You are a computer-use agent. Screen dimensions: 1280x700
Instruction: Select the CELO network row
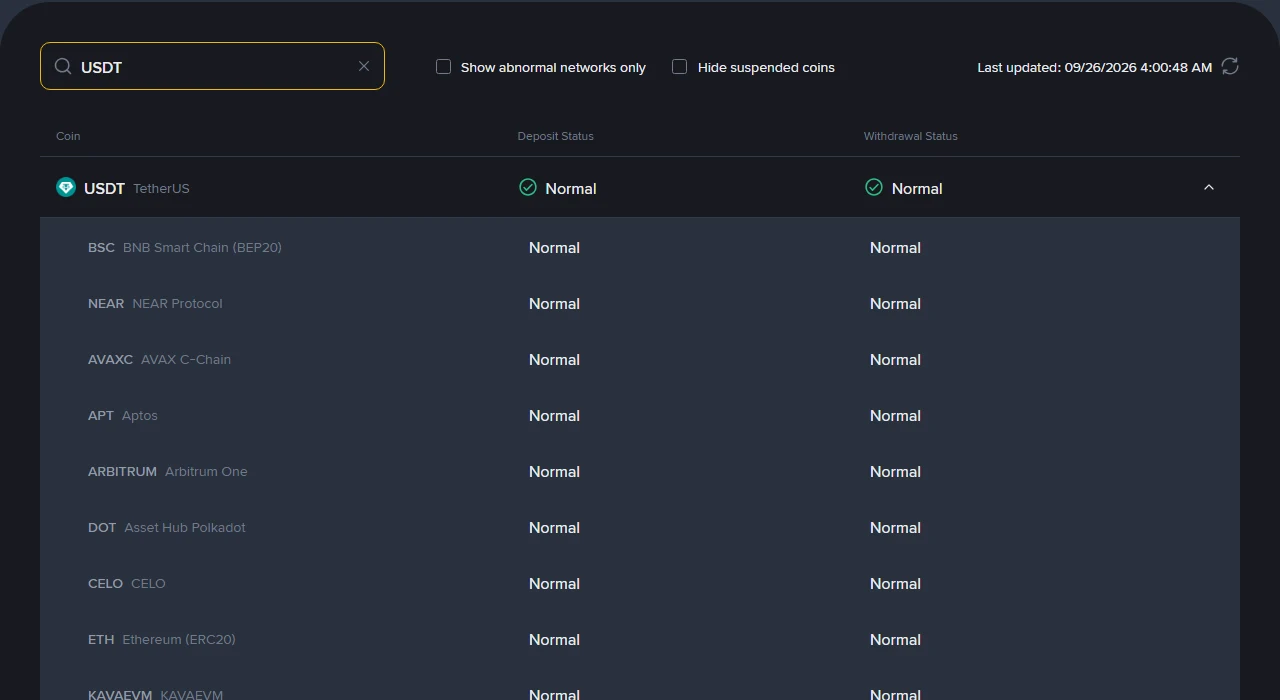click(x=640, y=583)
